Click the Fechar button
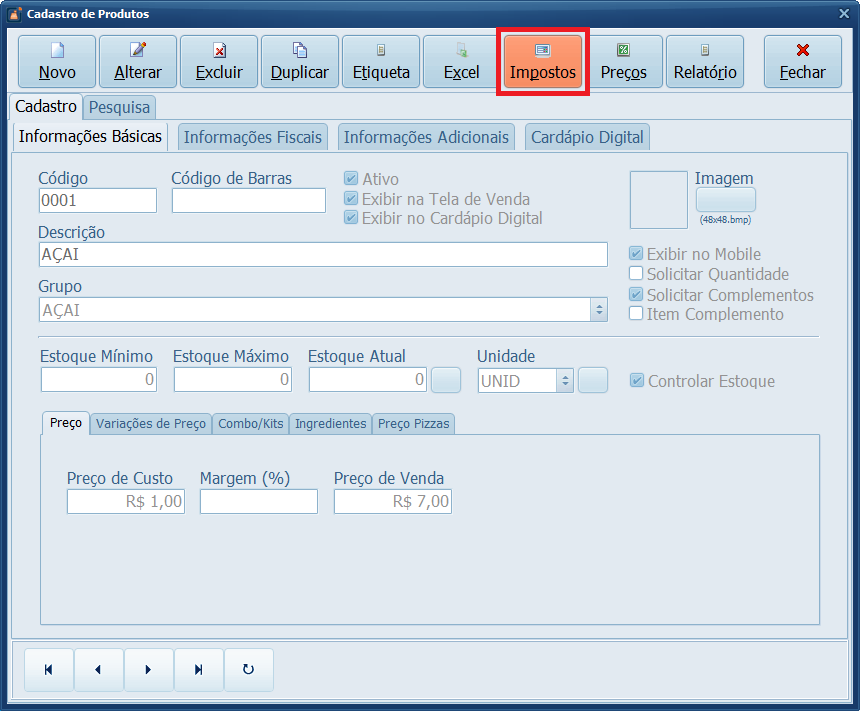Screen dimensions: 860x711 pos(802,62)
